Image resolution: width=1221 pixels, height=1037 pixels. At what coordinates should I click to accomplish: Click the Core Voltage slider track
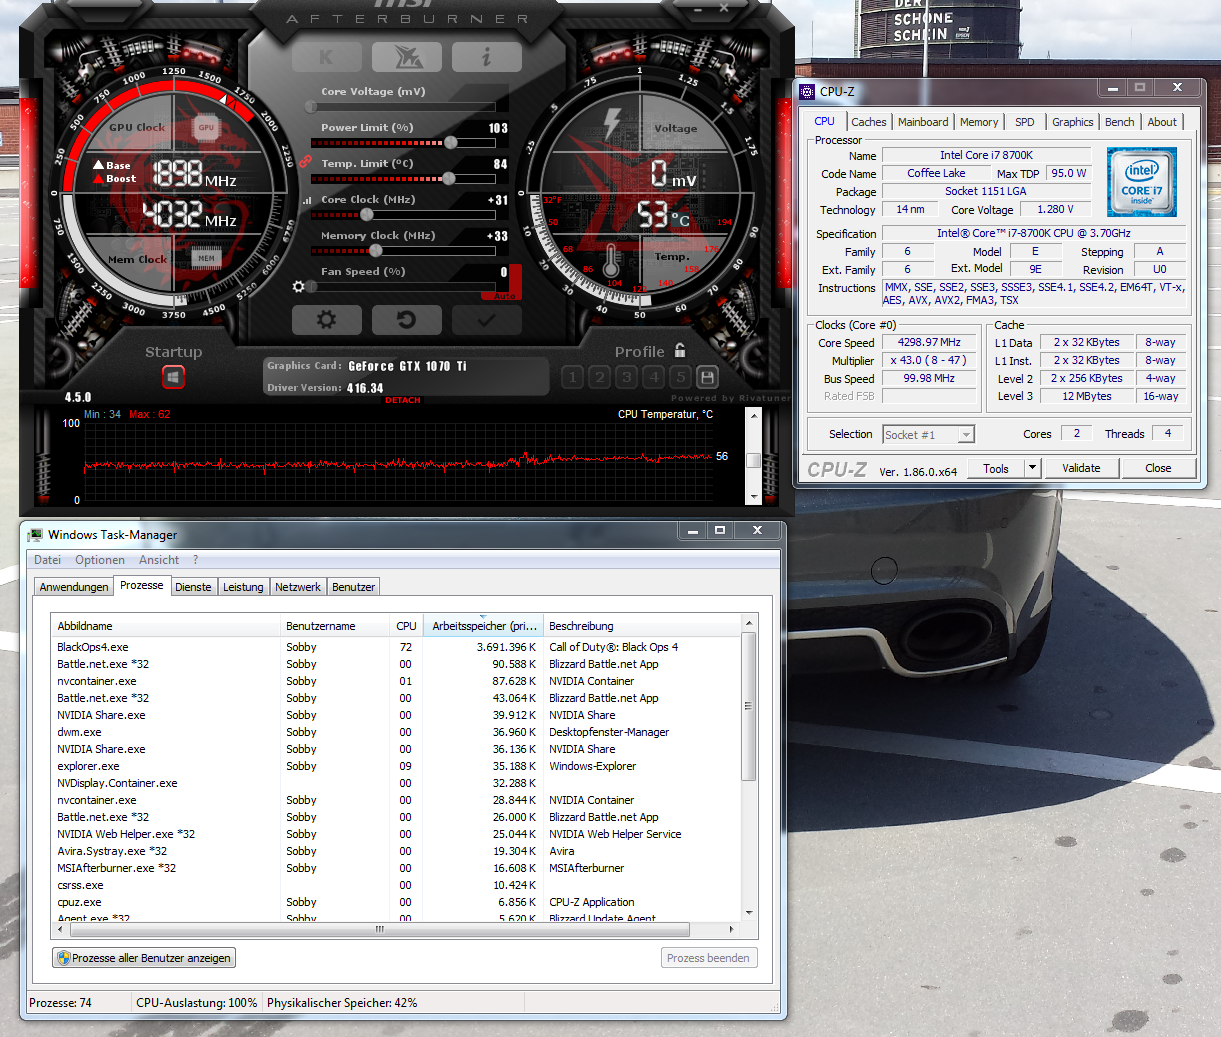click(403, 107)
